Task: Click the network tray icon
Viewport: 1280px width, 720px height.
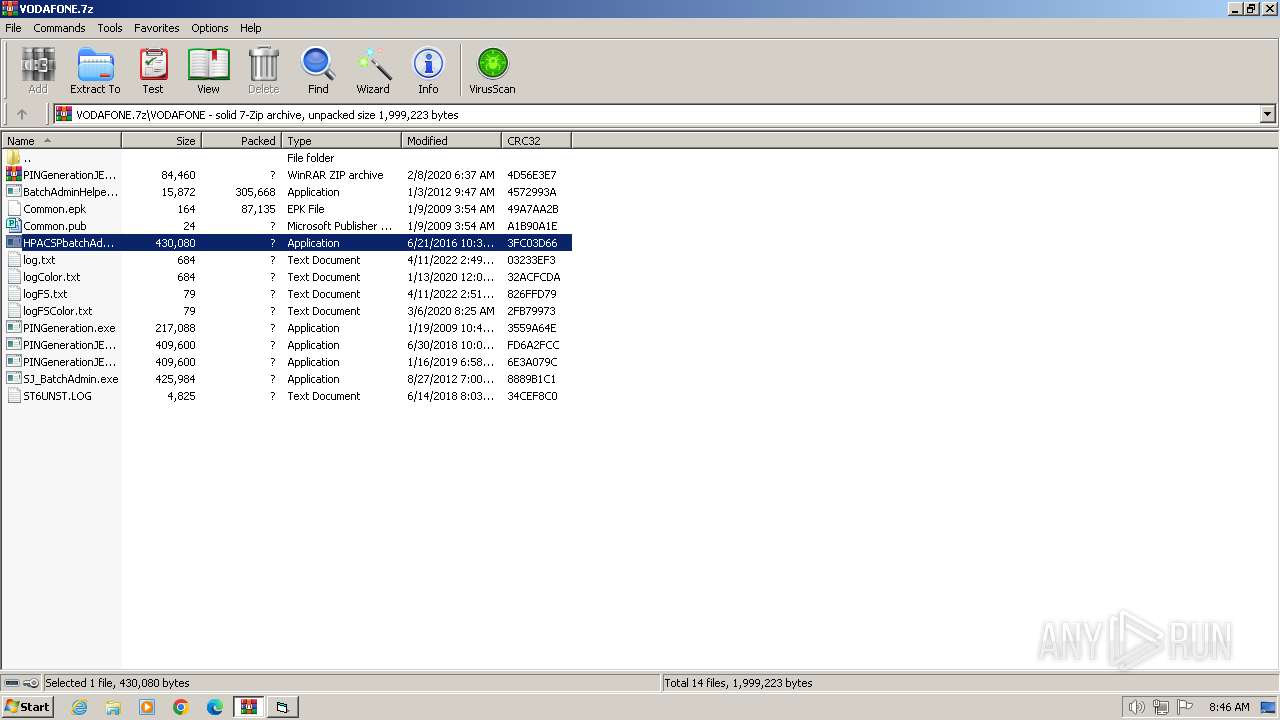Action: point(1160,707)
